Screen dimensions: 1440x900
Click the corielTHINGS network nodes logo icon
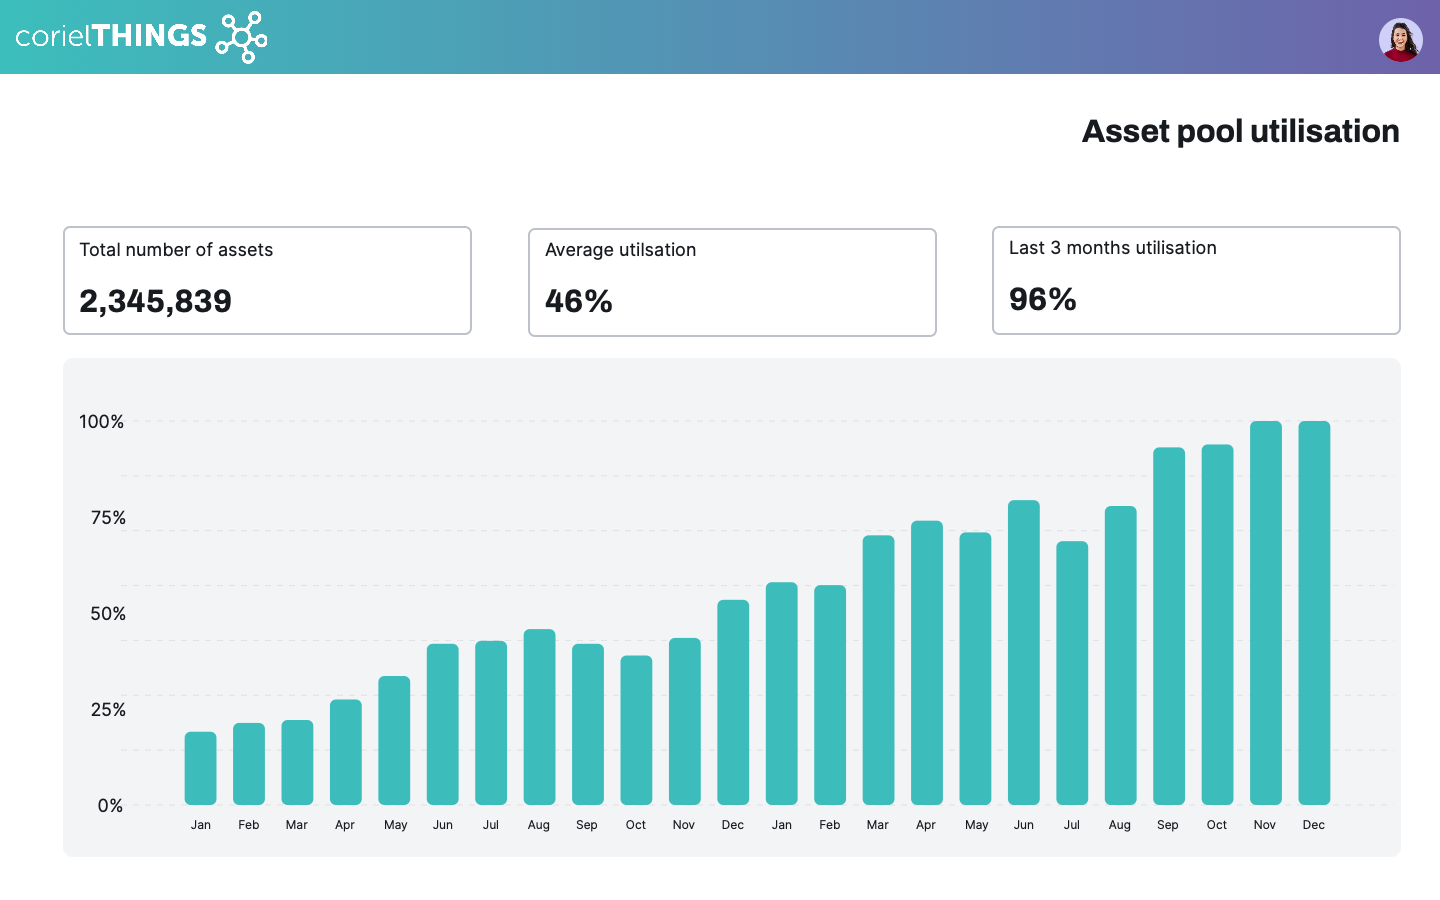[x=242, y=37]
